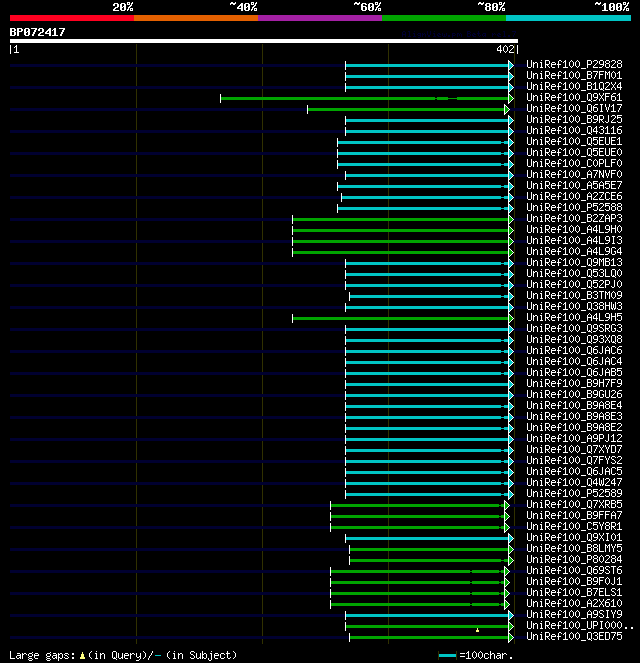Select the UniRef100_Q7XYD7 label
This screenshot has width=640, height=663.
click(574, 449)
